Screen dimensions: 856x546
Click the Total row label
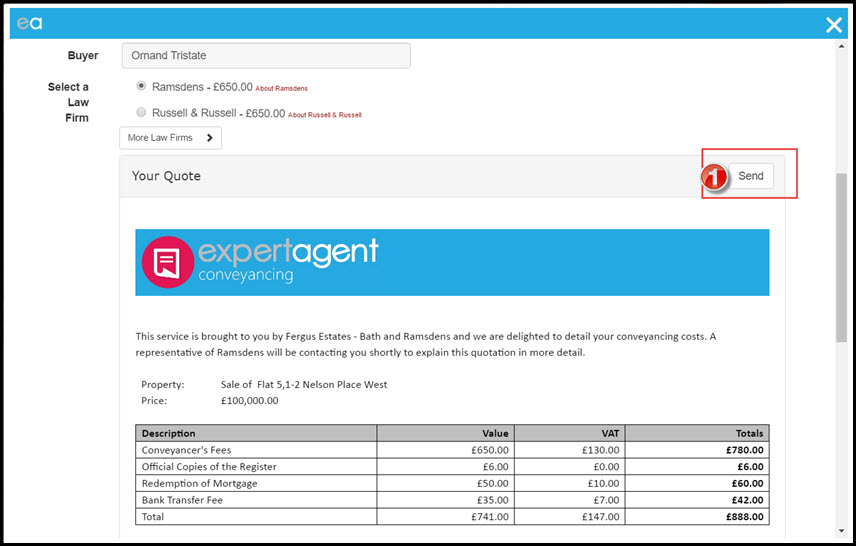coord(152,517)
